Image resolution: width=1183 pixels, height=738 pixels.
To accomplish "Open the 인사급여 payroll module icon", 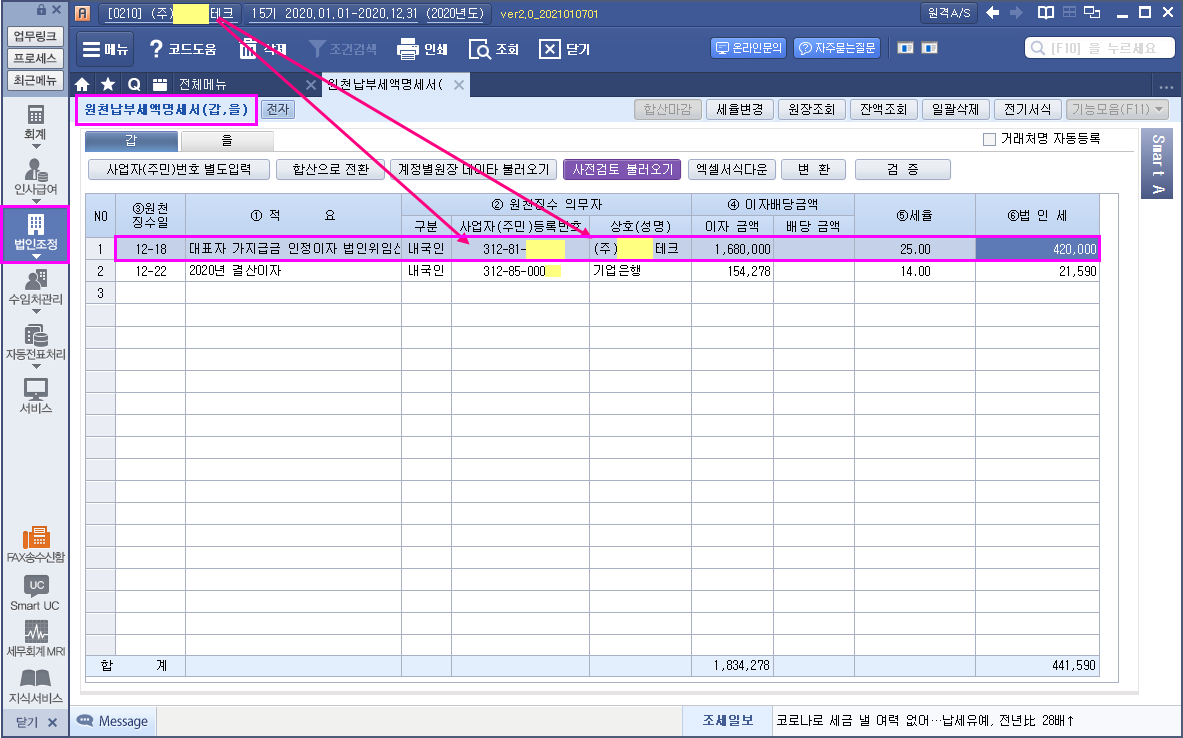I will tap(35, 169).
